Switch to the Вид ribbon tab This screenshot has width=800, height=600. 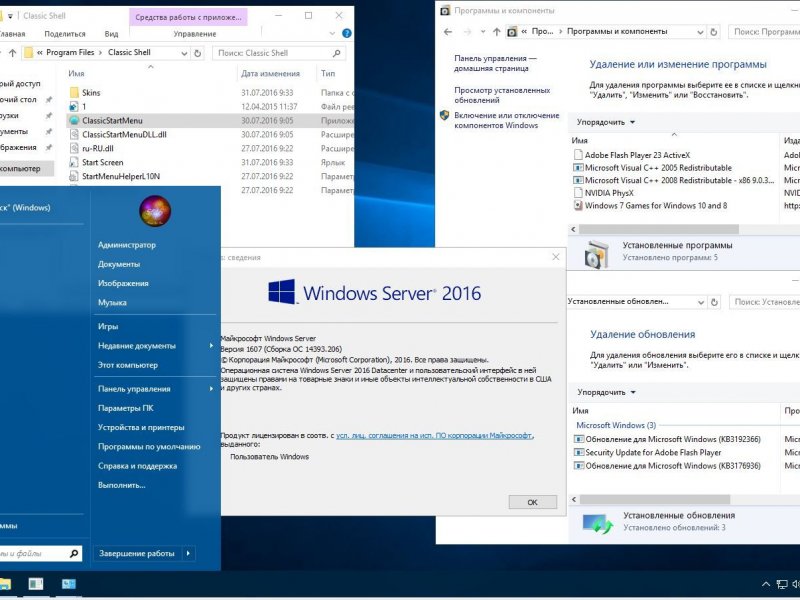coord(111,34)
